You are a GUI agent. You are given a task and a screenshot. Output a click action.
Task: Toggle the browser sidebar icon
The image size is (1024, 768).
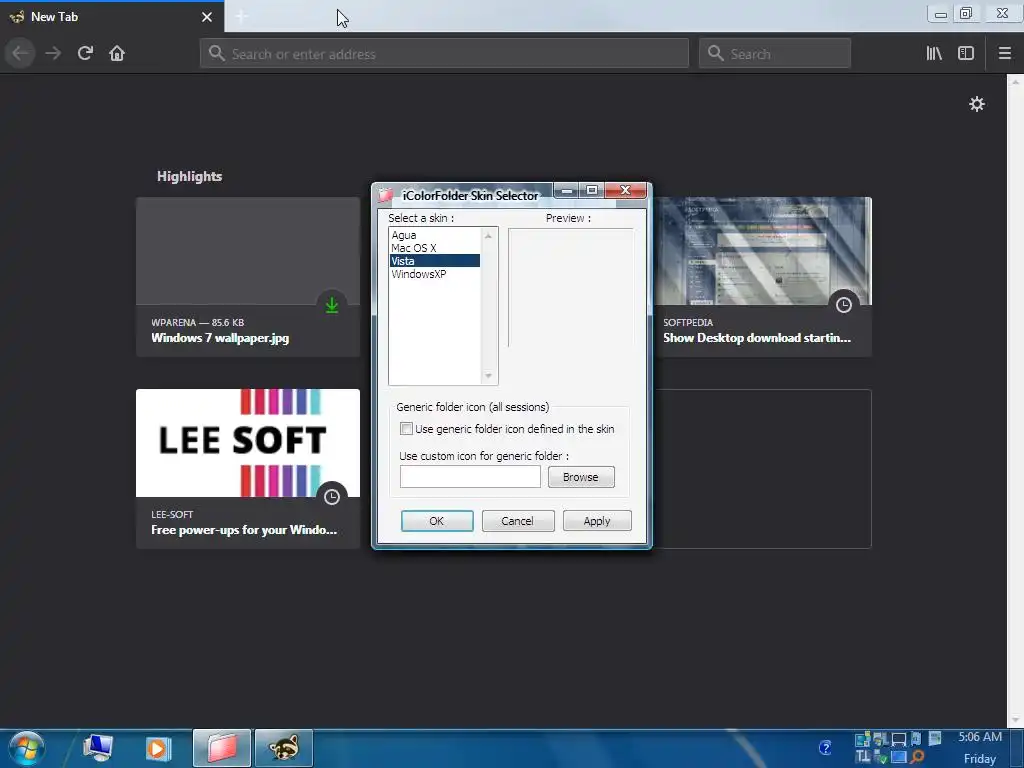(966, 54)
